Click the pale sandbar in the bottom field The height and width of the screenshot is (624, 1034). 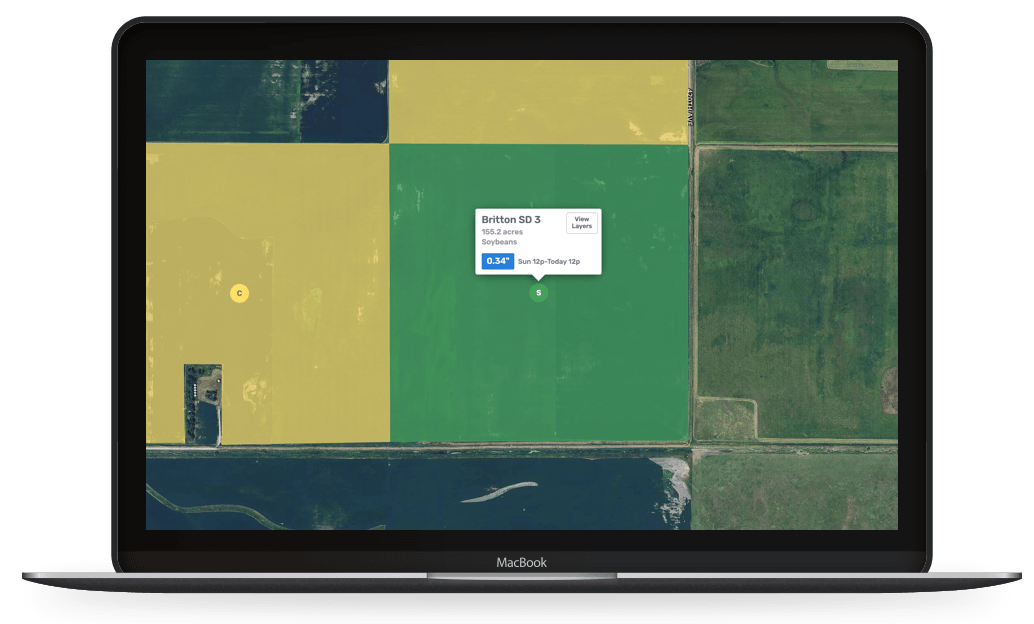pyautogui.click(x=500, y=492)
